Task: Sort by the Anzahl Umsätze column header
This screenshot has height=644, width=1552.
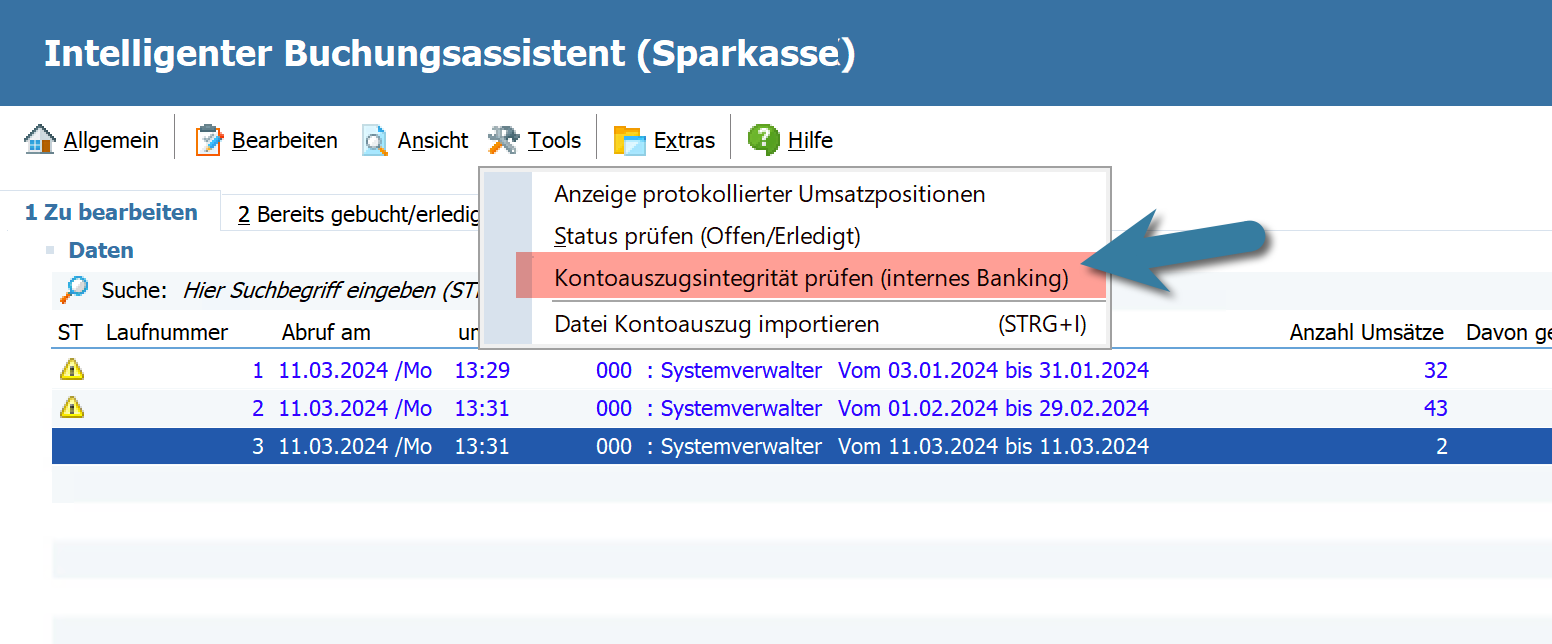Action: (1366, 332)
